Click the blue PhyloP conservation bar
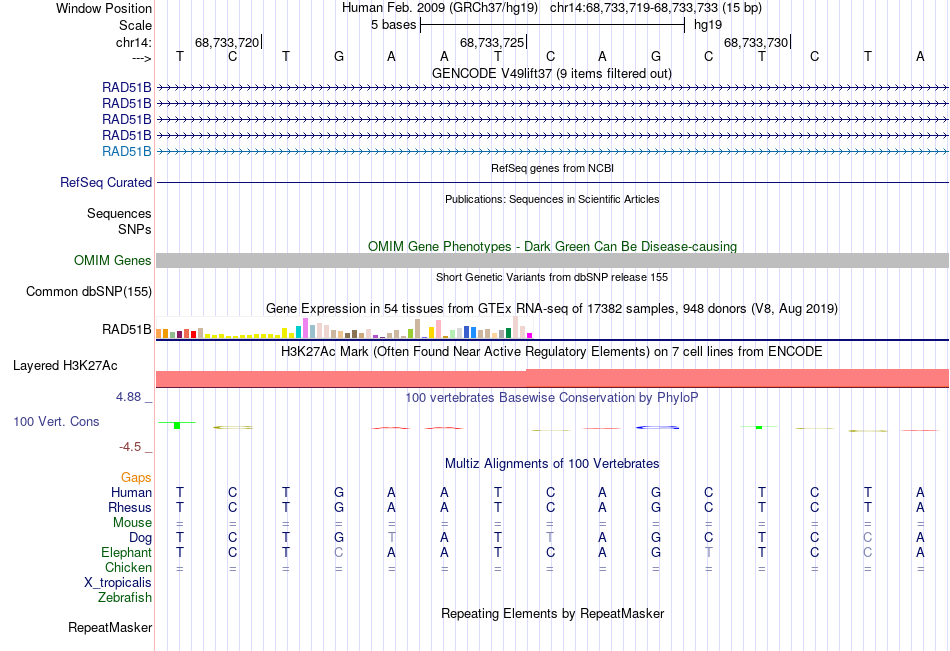950x651 pixels. pos(657,427)
